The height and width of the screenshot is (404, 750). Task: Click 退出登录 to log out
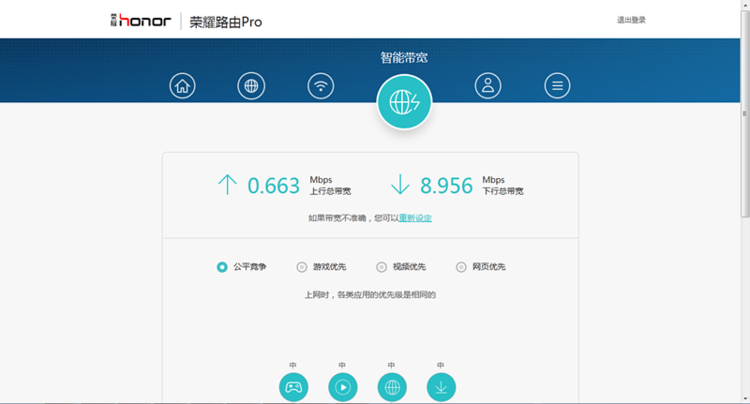[631, 20]
